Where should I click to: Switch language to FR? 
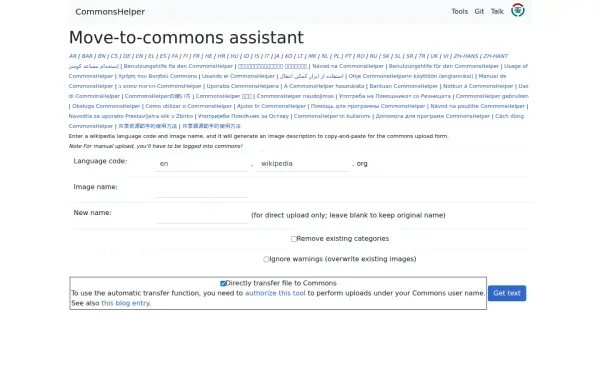tap(196, 56)
